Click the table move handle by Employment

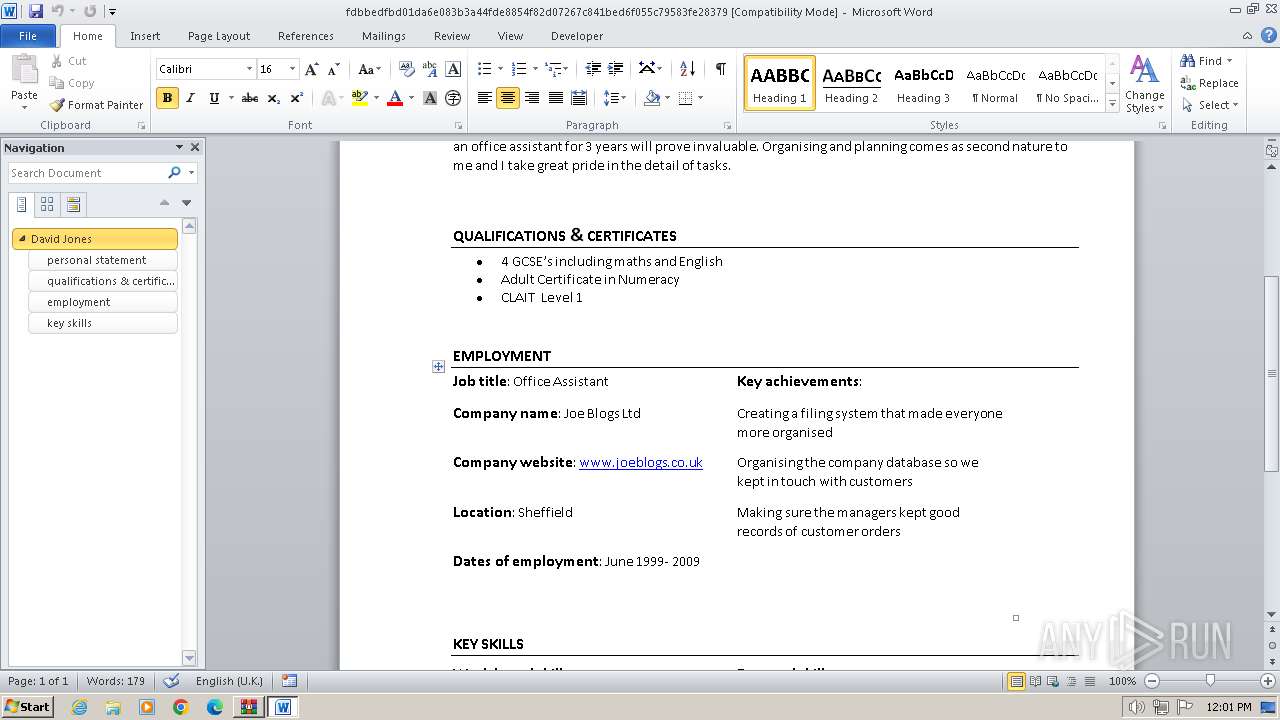(x=438, y=367)
